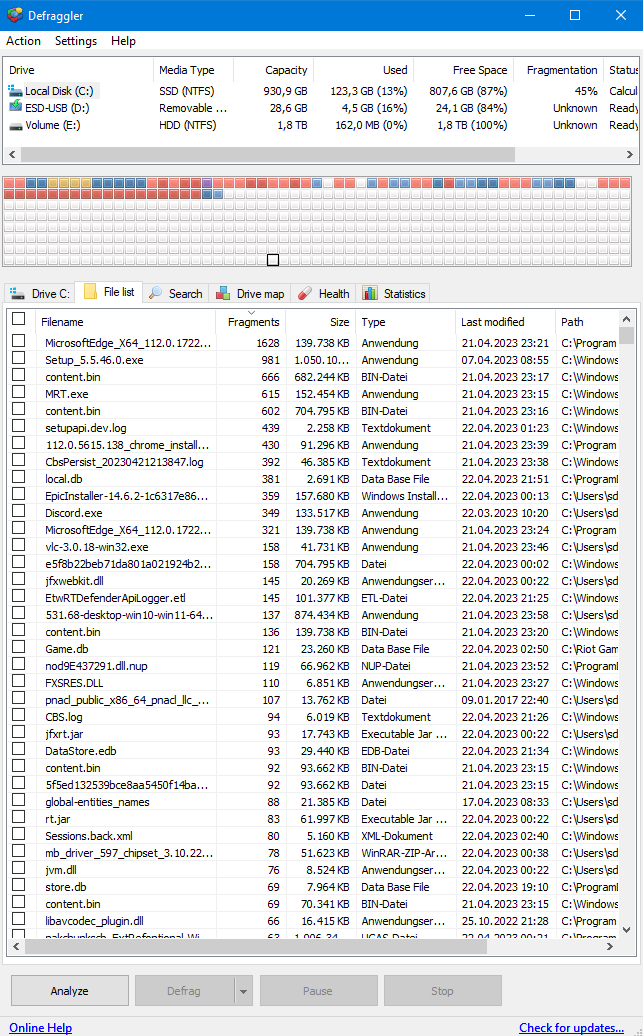Check the box for jvm.dll

coord(19,868)
